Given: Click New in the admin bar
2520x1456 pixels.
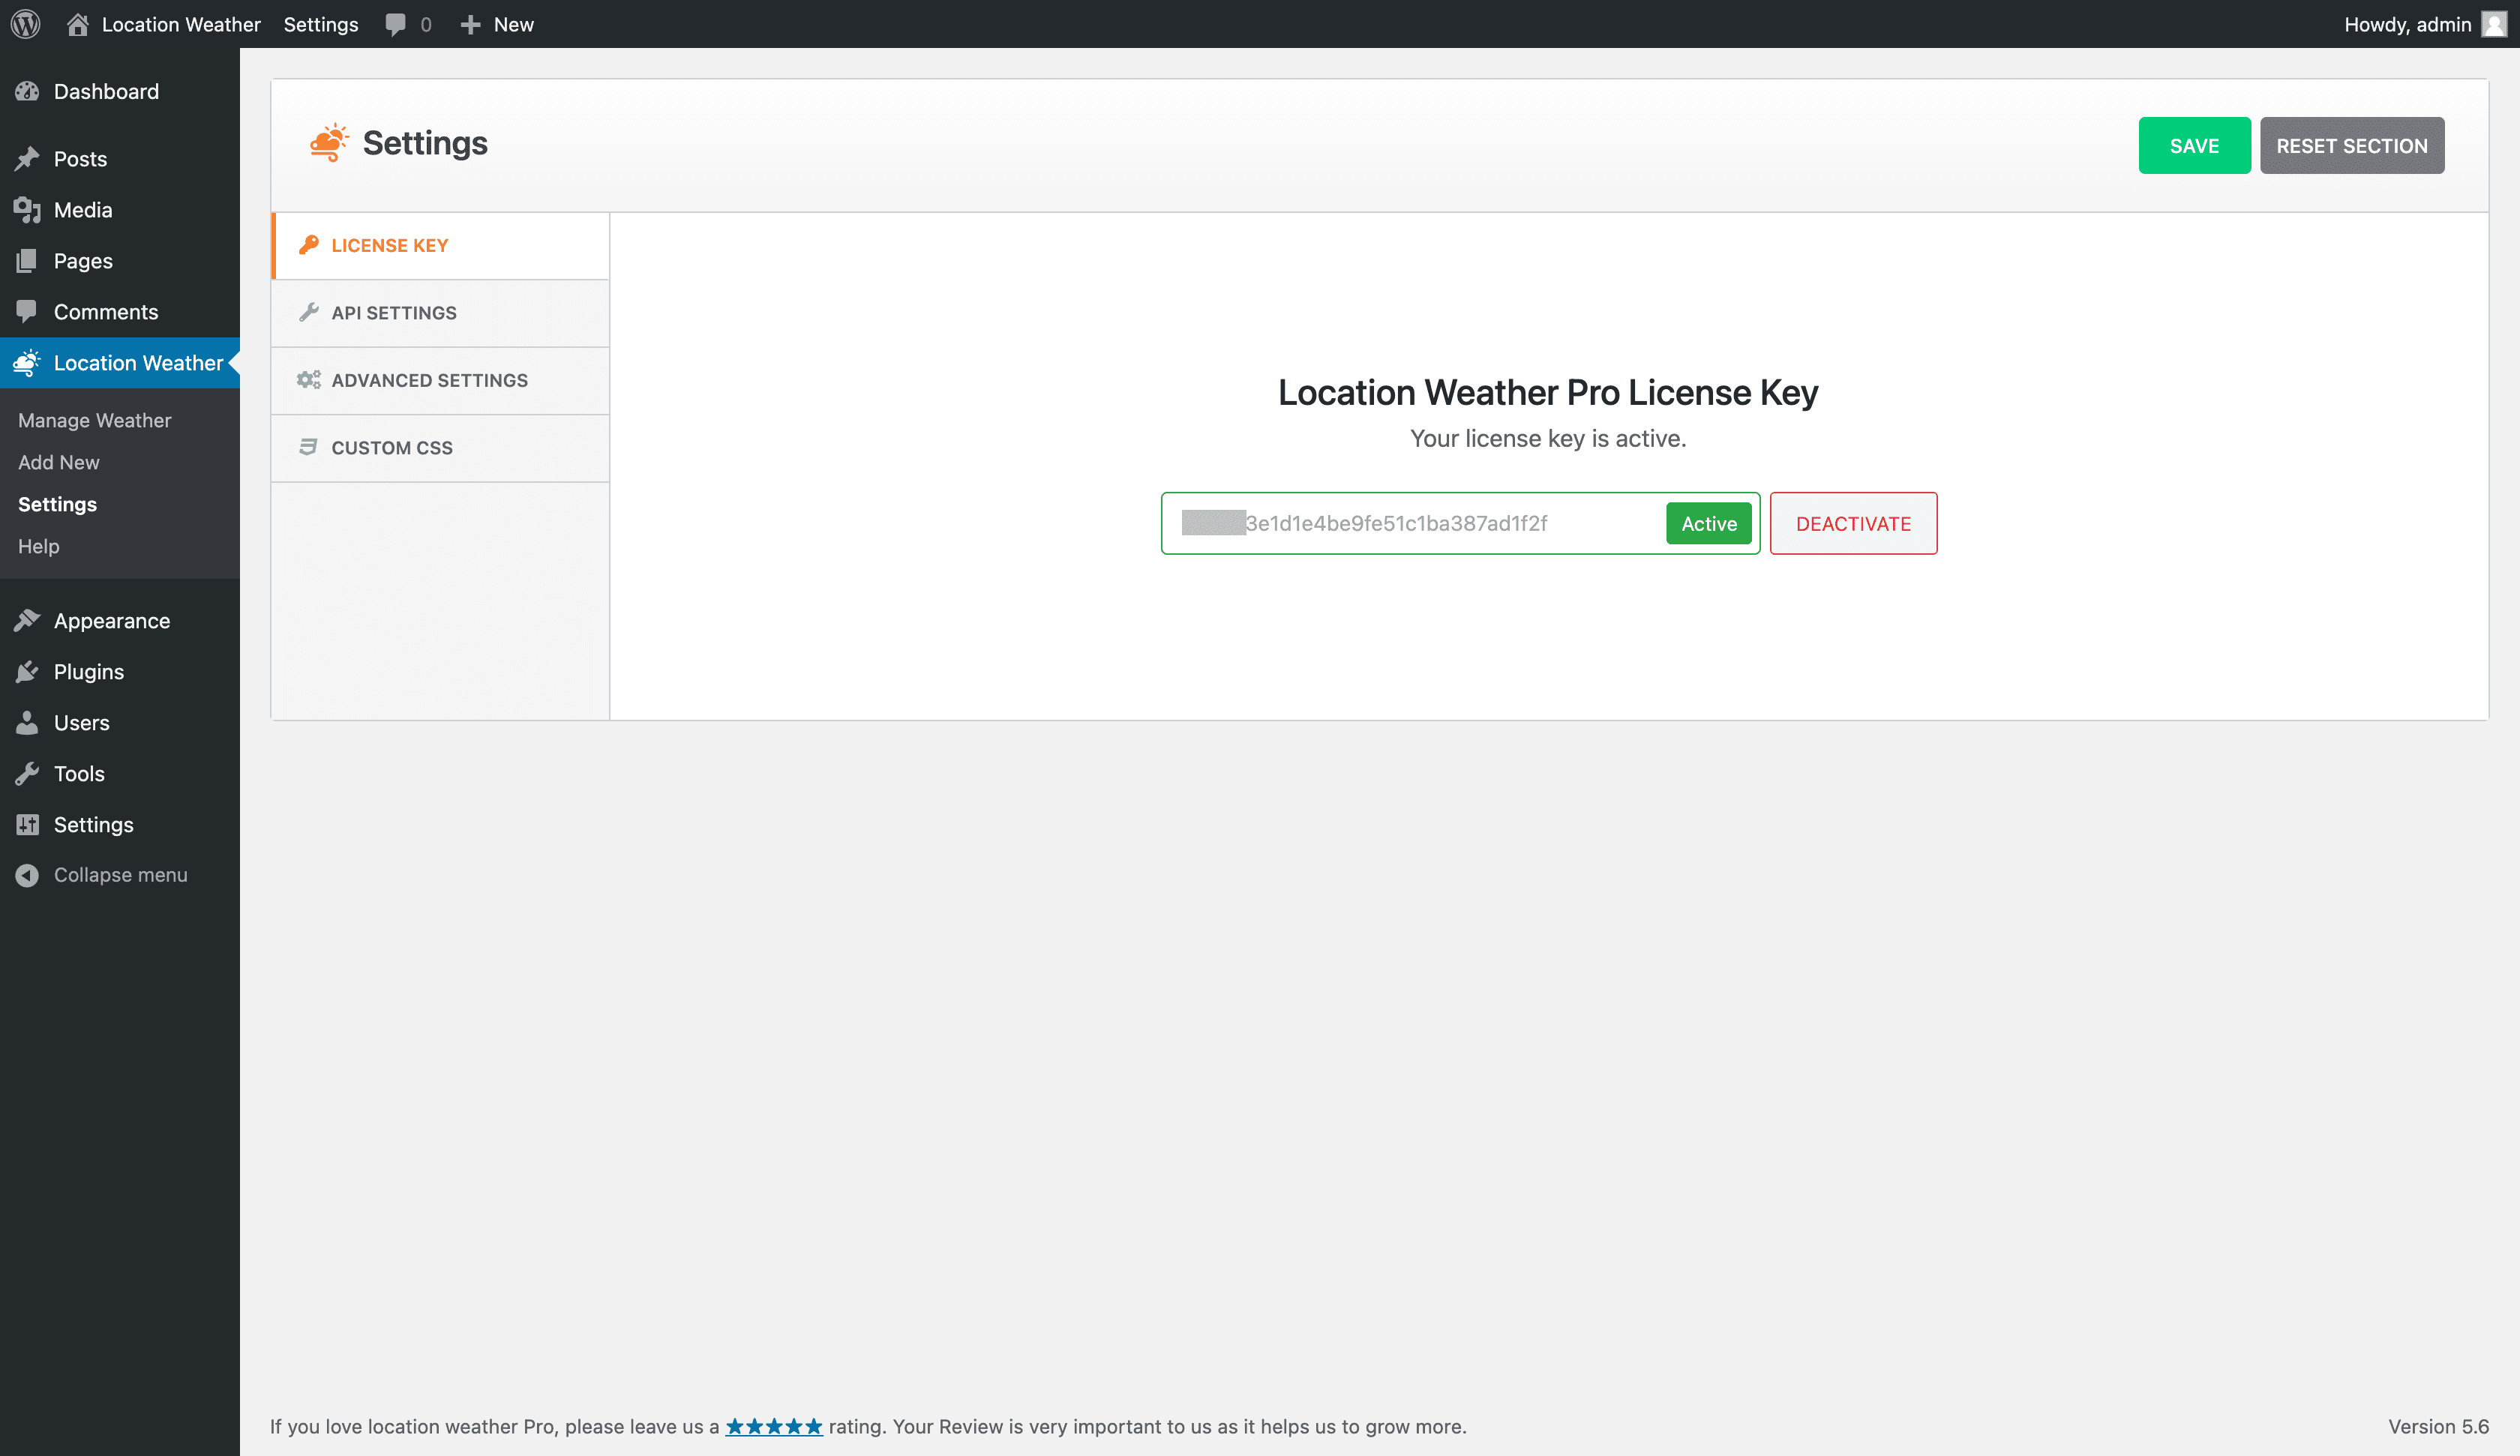Looking at the screenshot, I should [514, 24].
